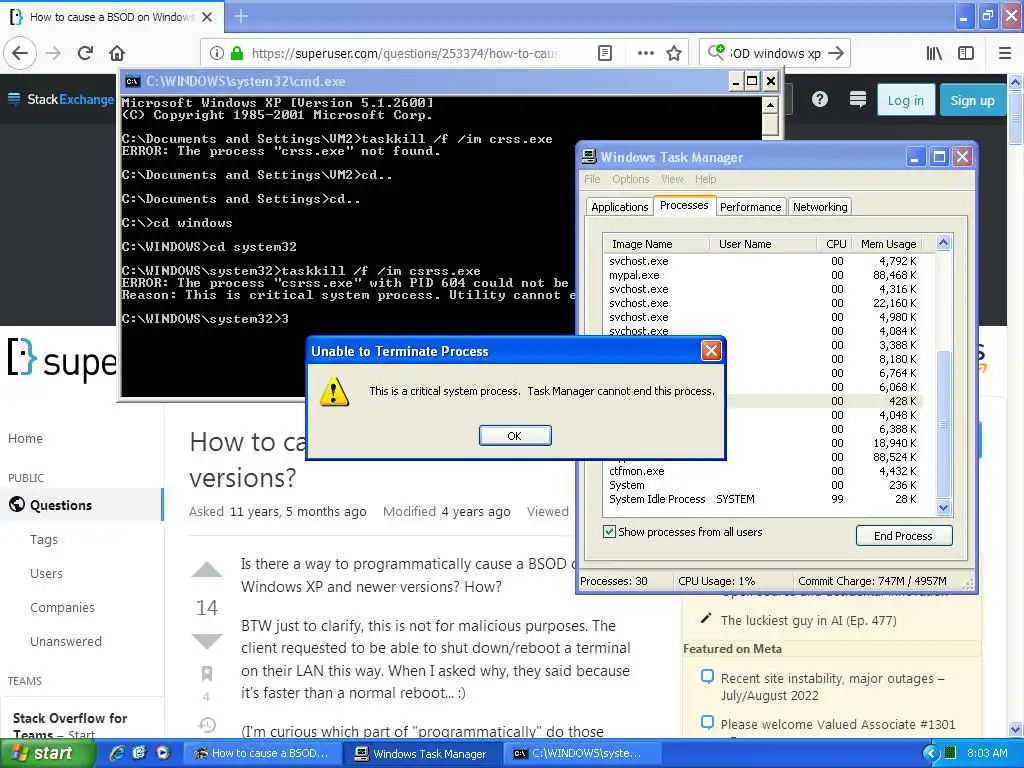Image resolution: width=1024 pixels, height=768 pixels.
Task: Go to the browser Home icon
Action: pyautogui.click(x=117, y=54)
